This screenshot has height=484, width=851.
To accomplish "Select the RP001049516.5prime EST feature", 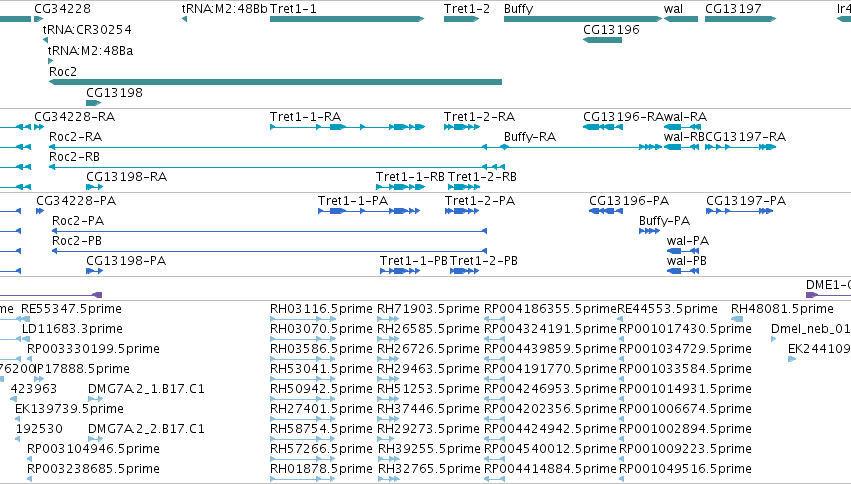I will point(621,479).
